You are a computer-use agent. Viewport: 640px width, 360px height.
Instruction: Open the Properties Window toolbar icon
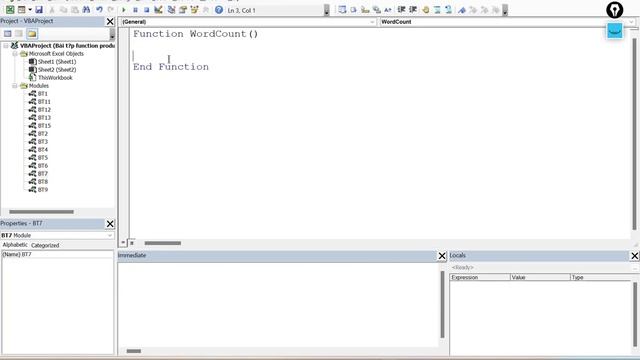point(183,10)
